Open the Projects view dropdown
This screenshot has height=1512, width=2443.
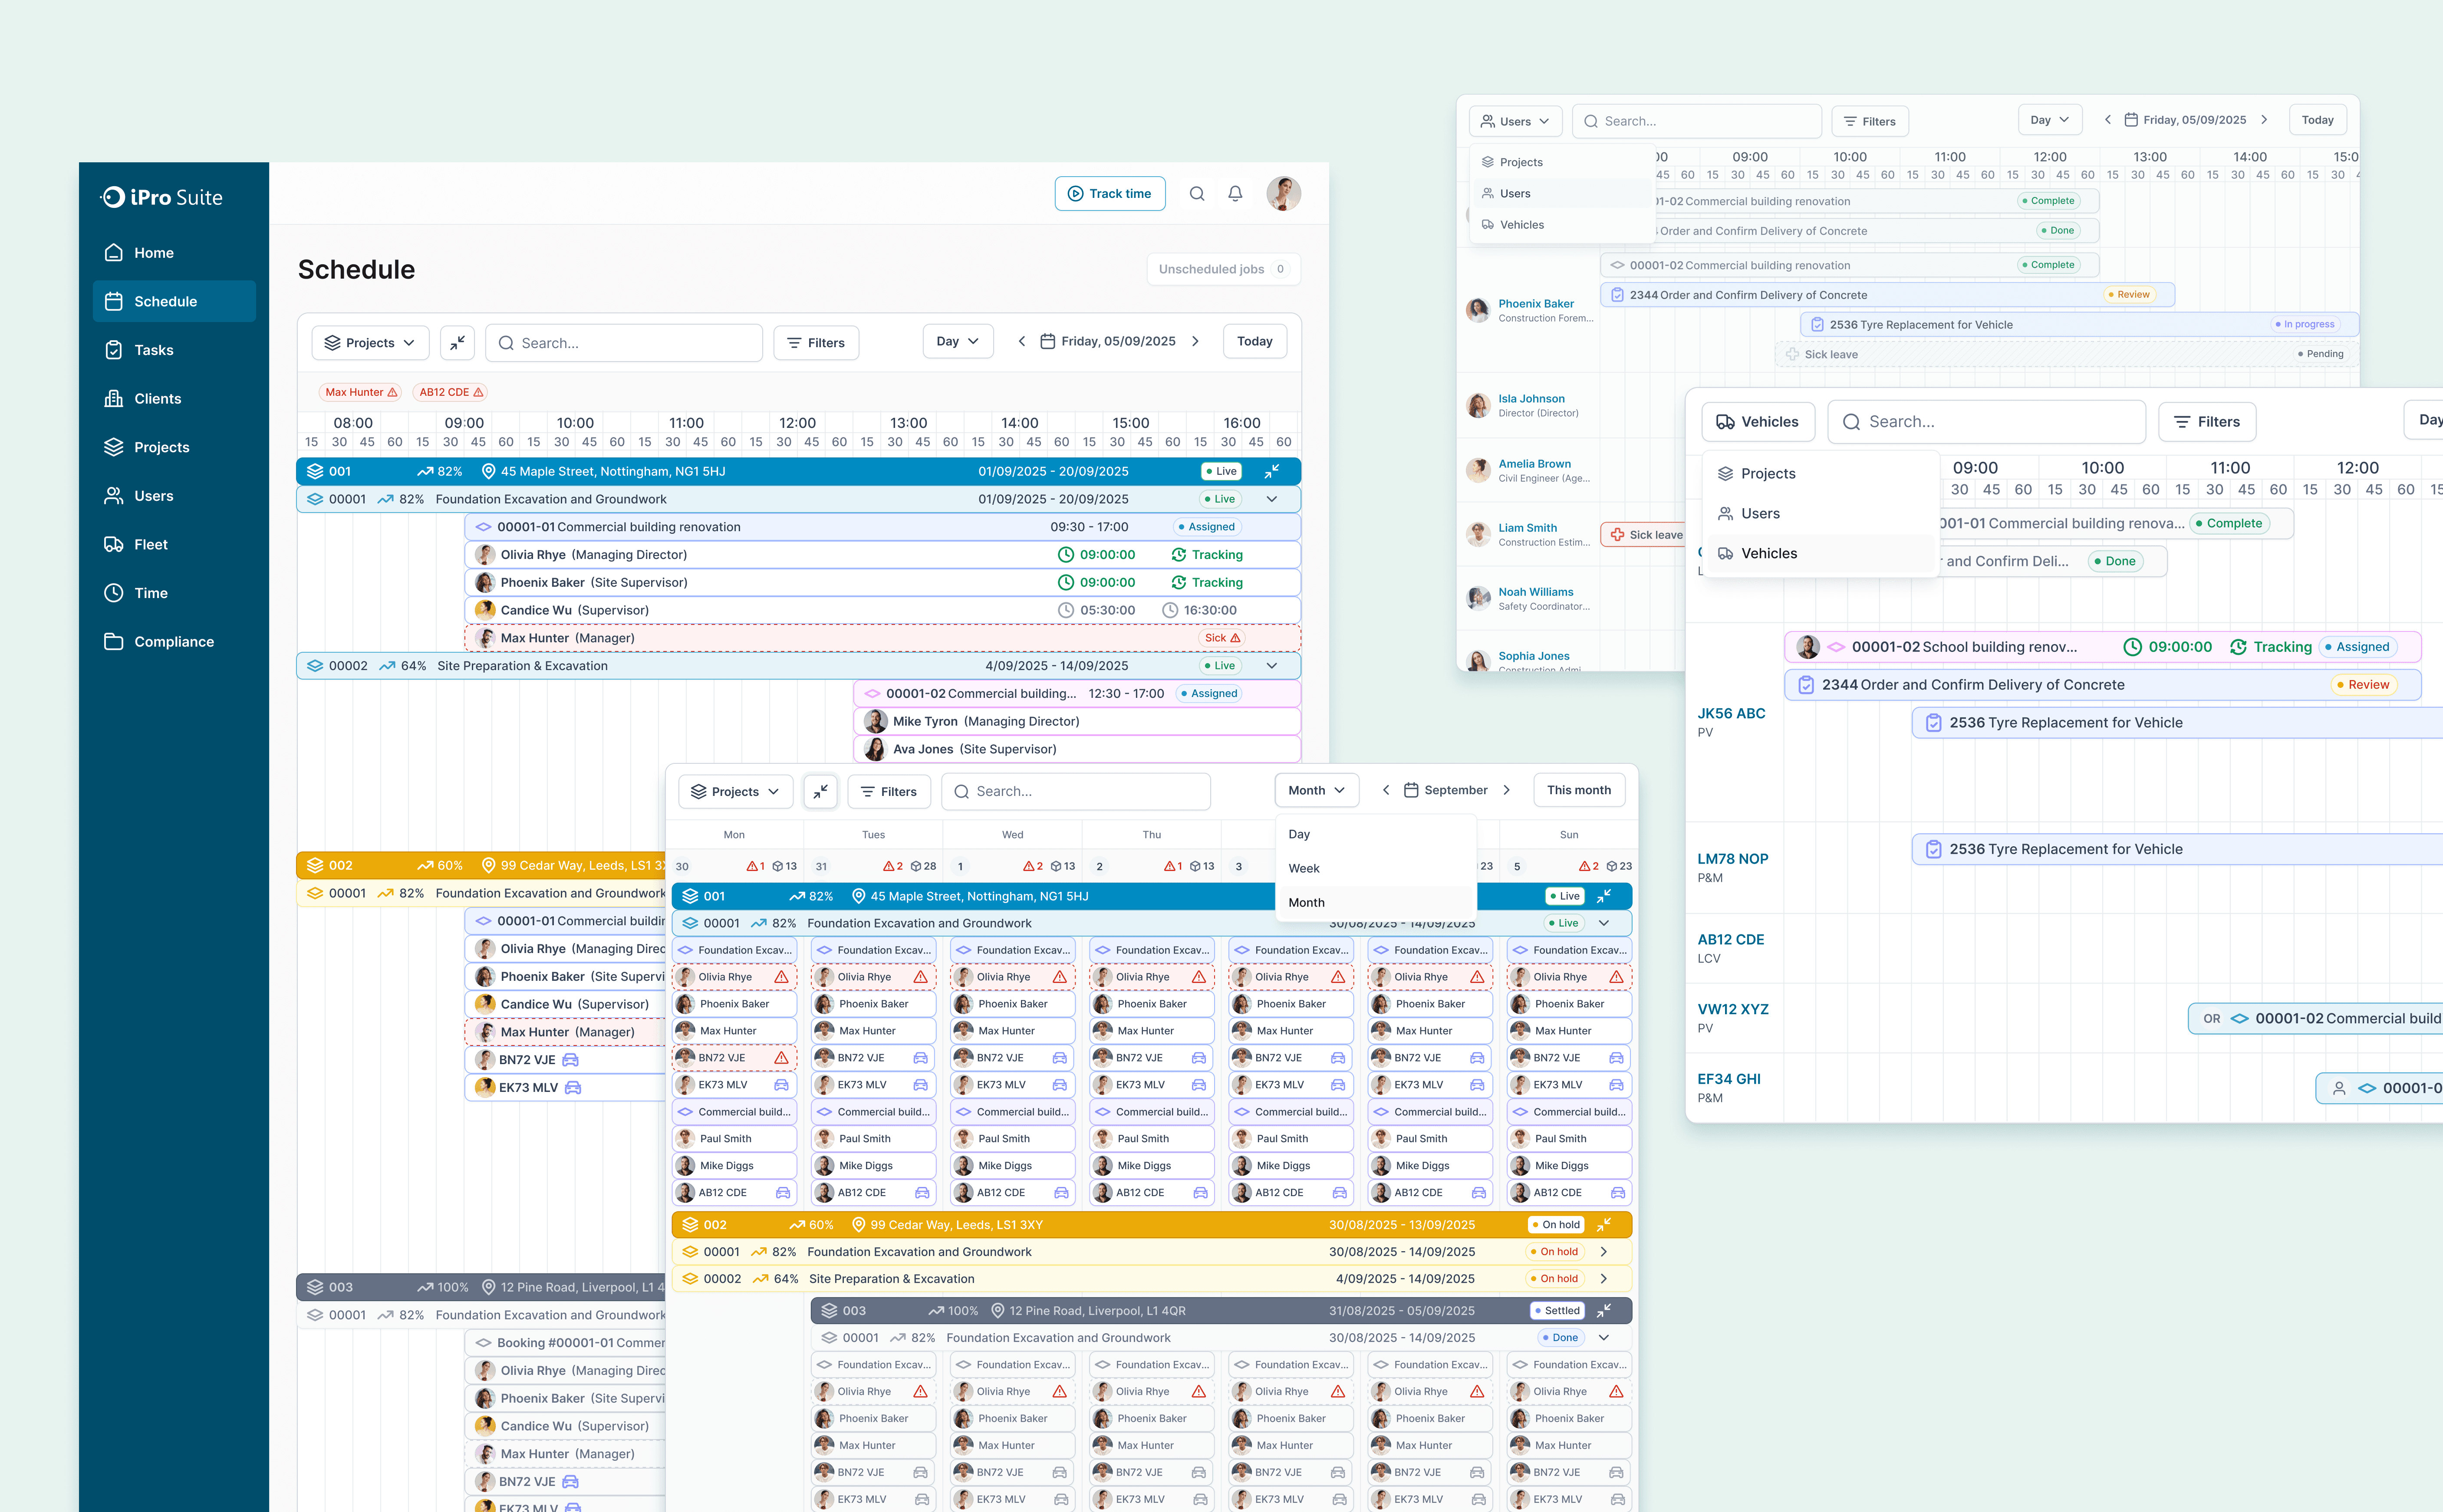click(370, 343)
